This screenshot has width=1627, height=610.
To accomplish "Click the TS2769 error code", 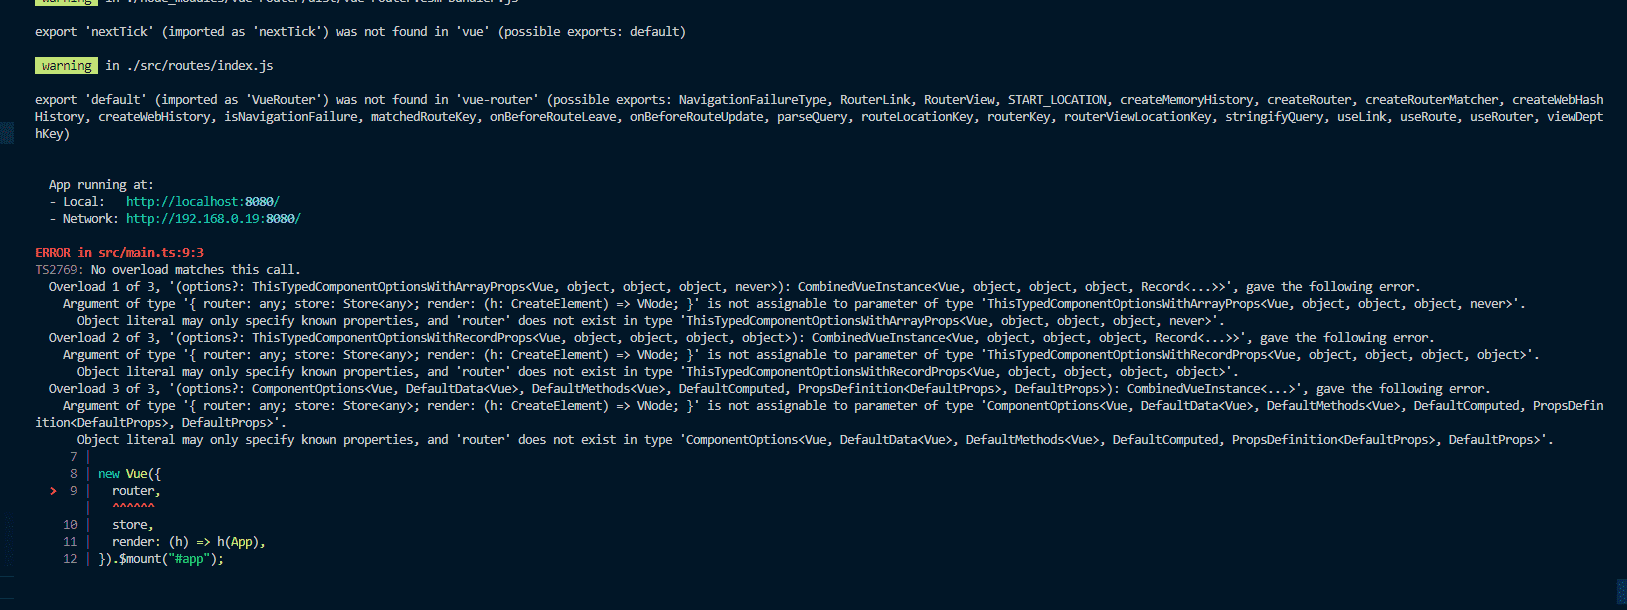I will pos(58,270).
